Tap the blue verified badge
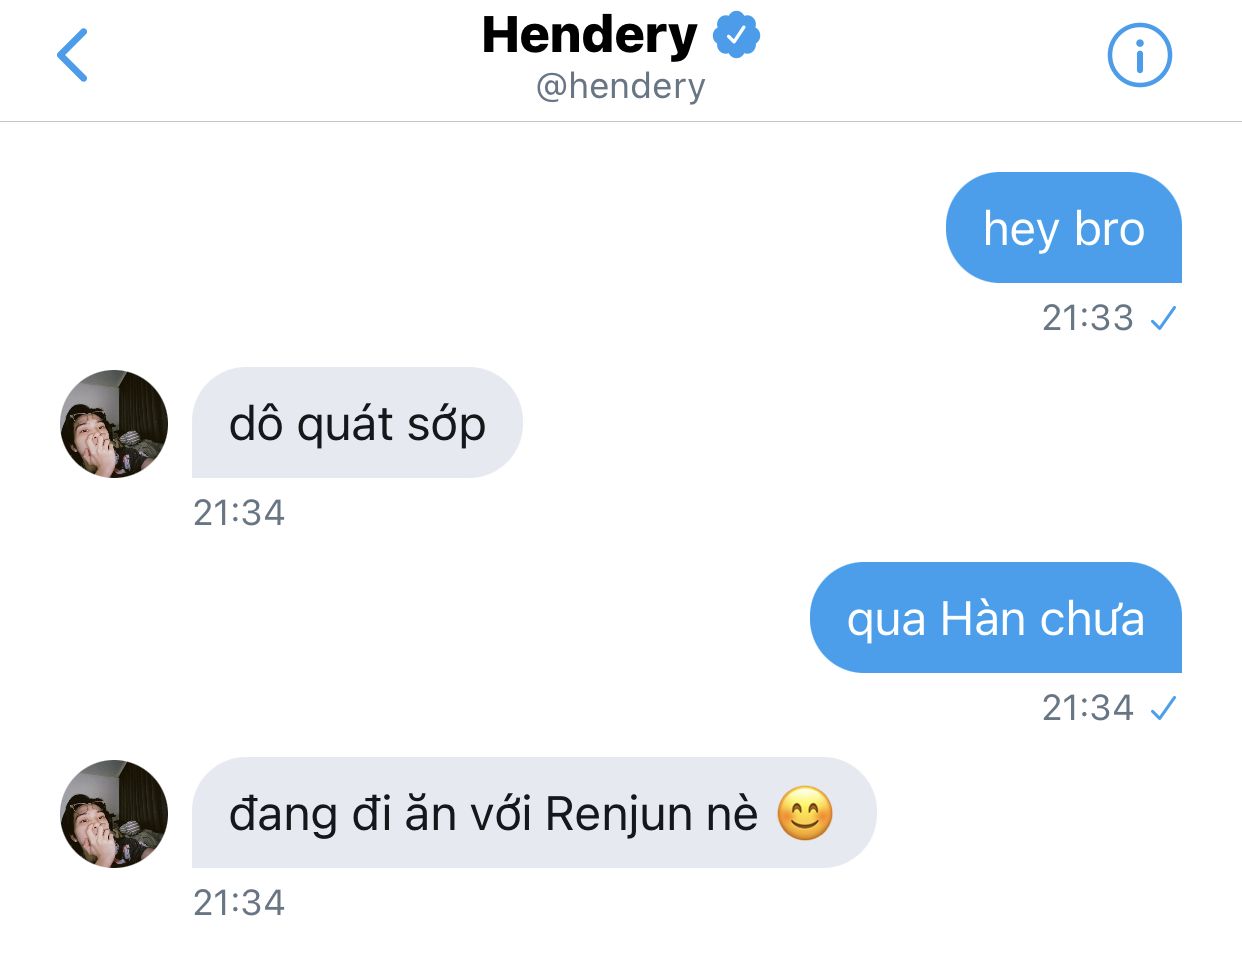The image size is (1242, 958). [736, 36]
